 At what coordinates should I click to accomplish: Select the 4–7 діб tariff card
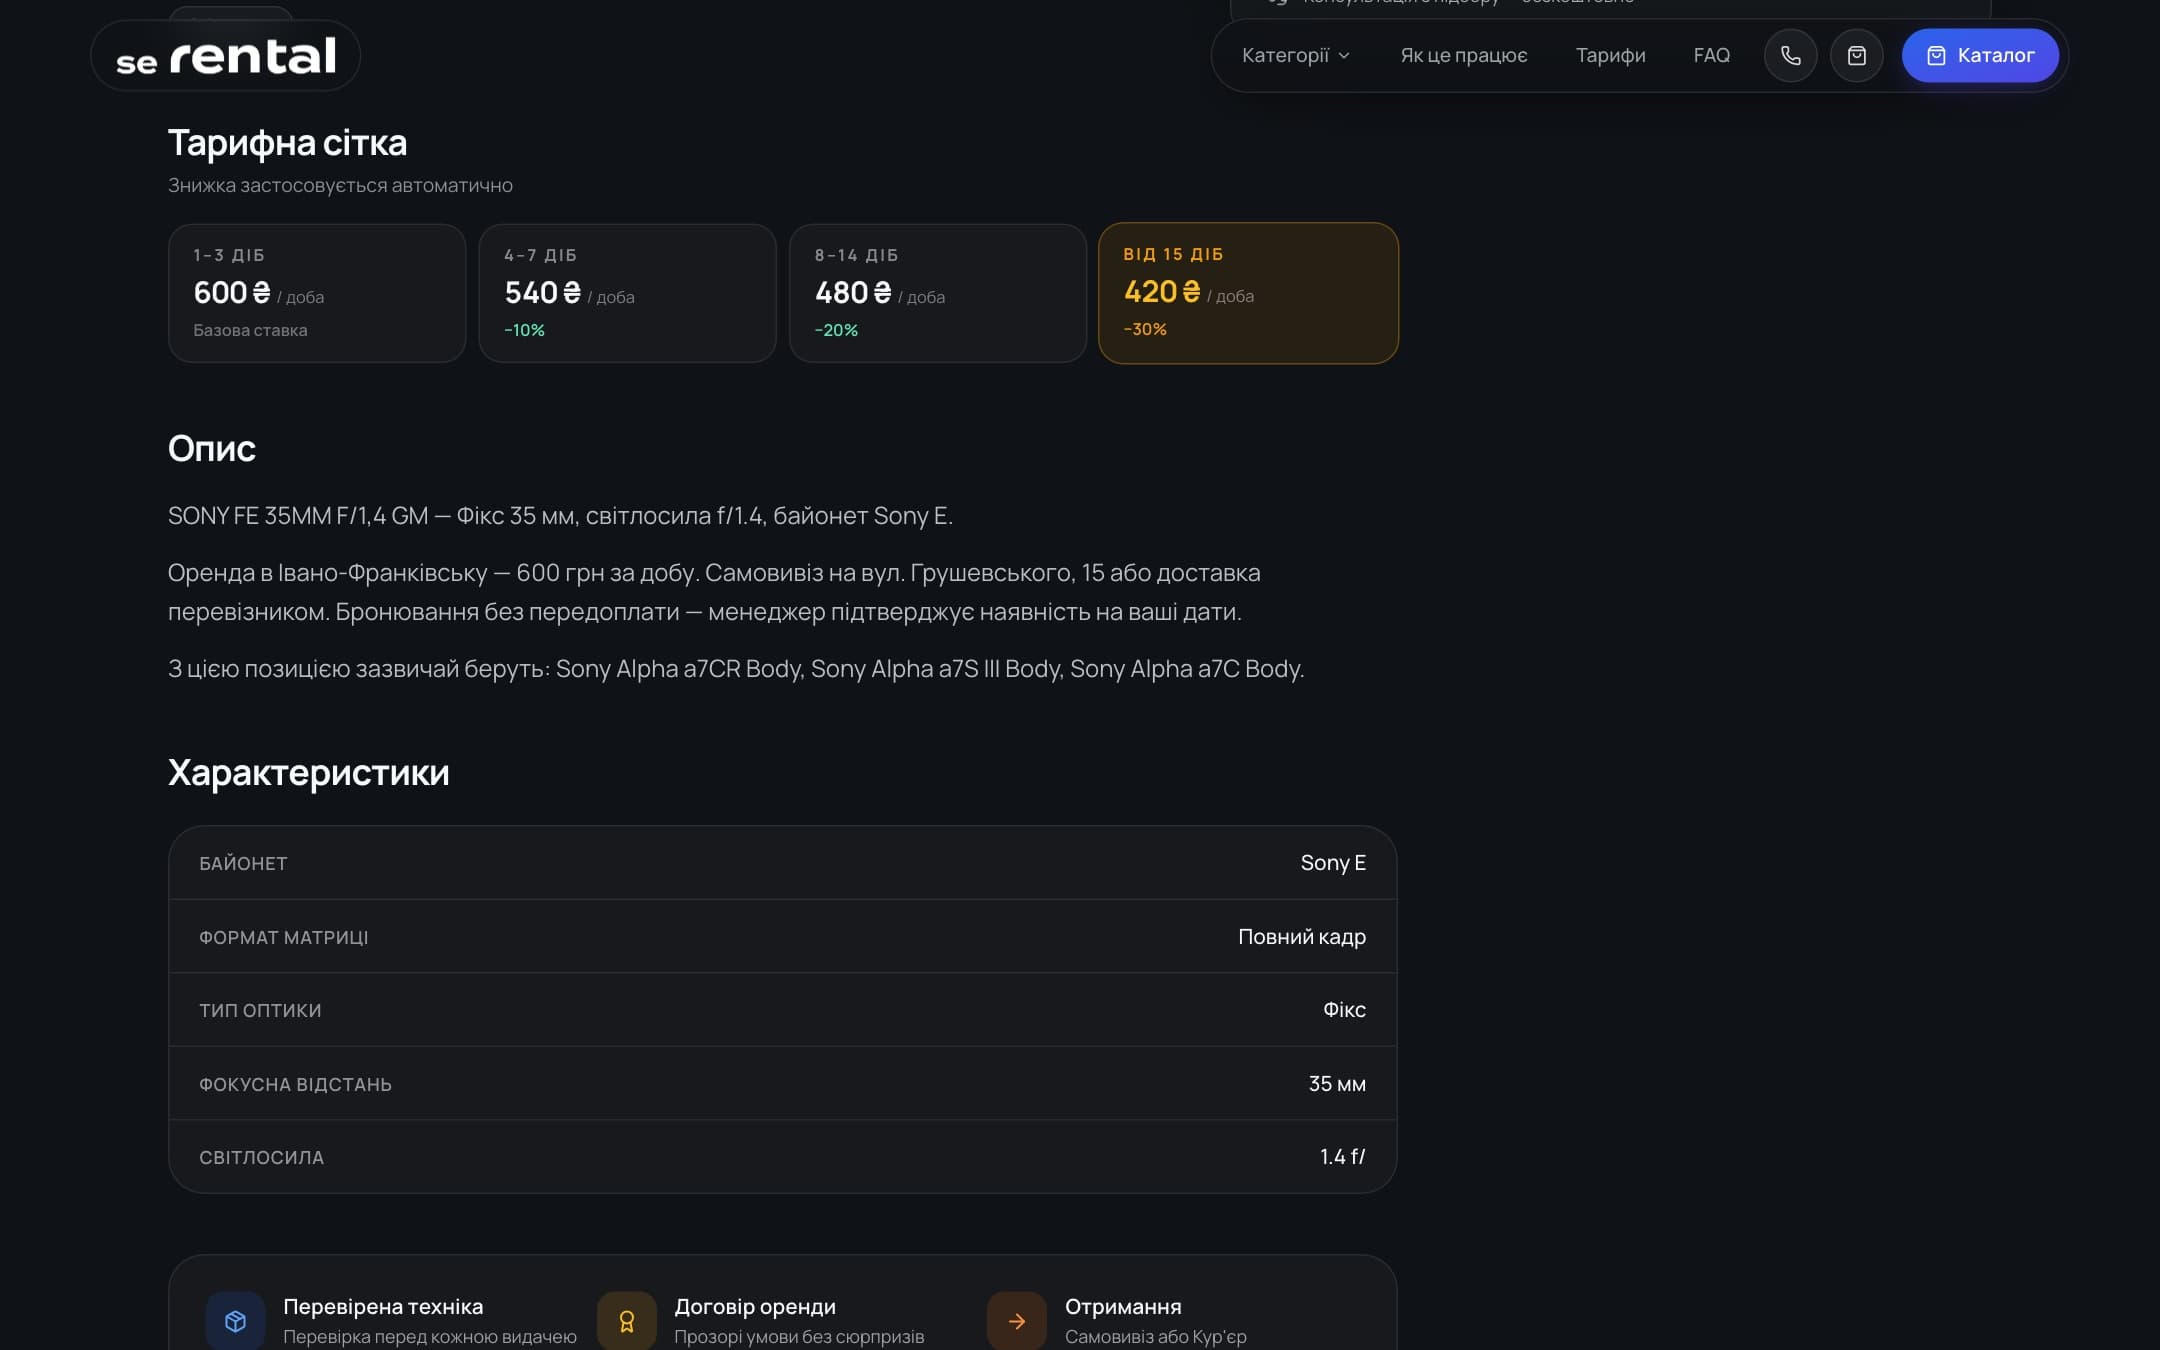(627, 293)
